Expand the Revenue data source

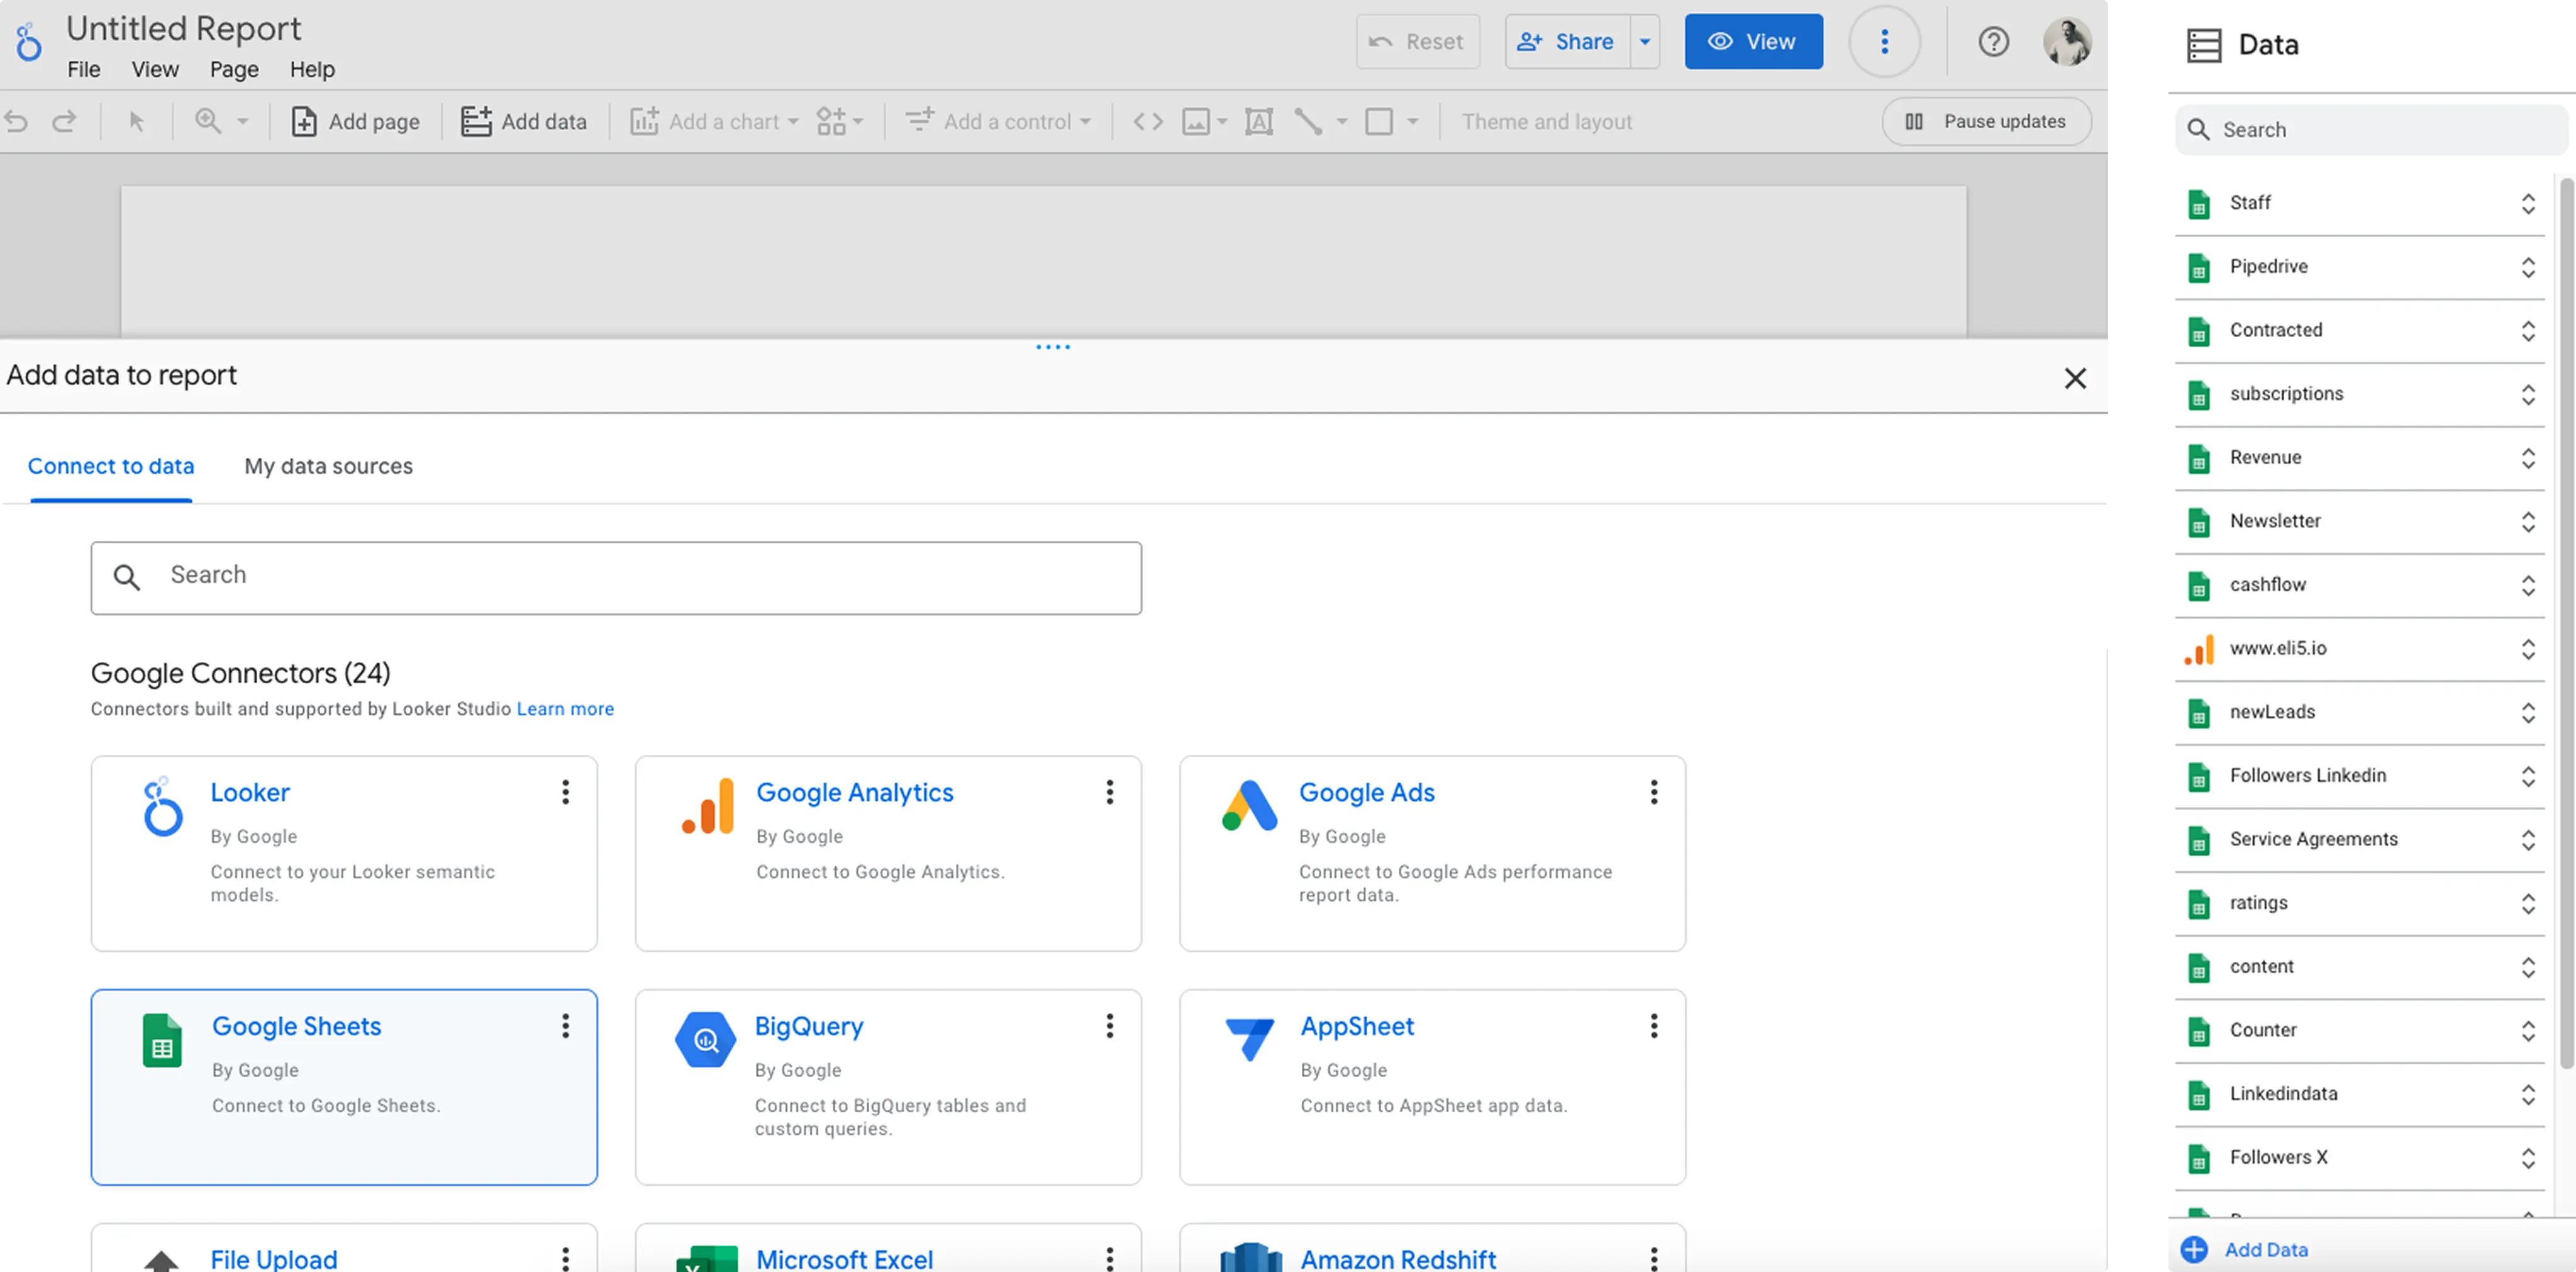(2528, 458)
